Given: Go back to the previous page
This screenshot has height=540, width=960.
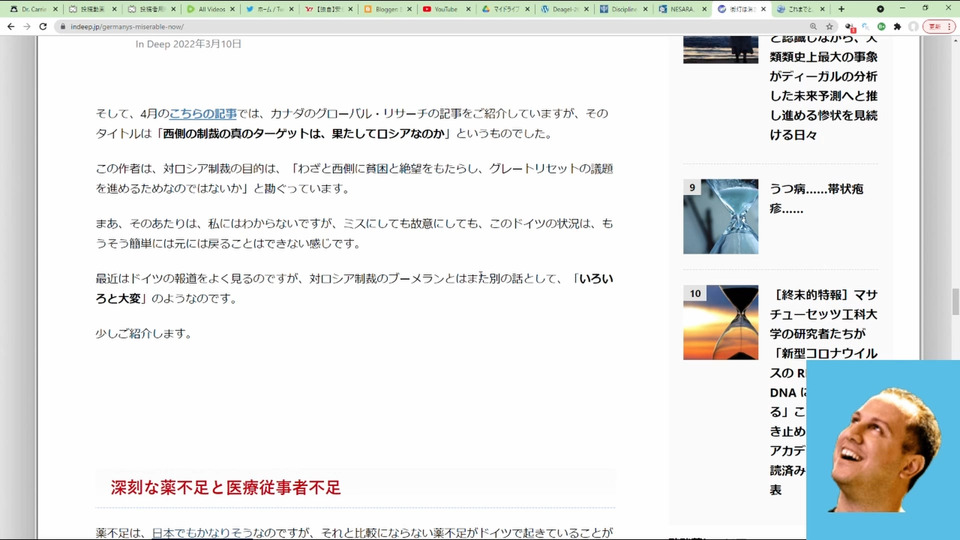Looking at the screenshot, I should pyautogui.click(x=10, y=26).
